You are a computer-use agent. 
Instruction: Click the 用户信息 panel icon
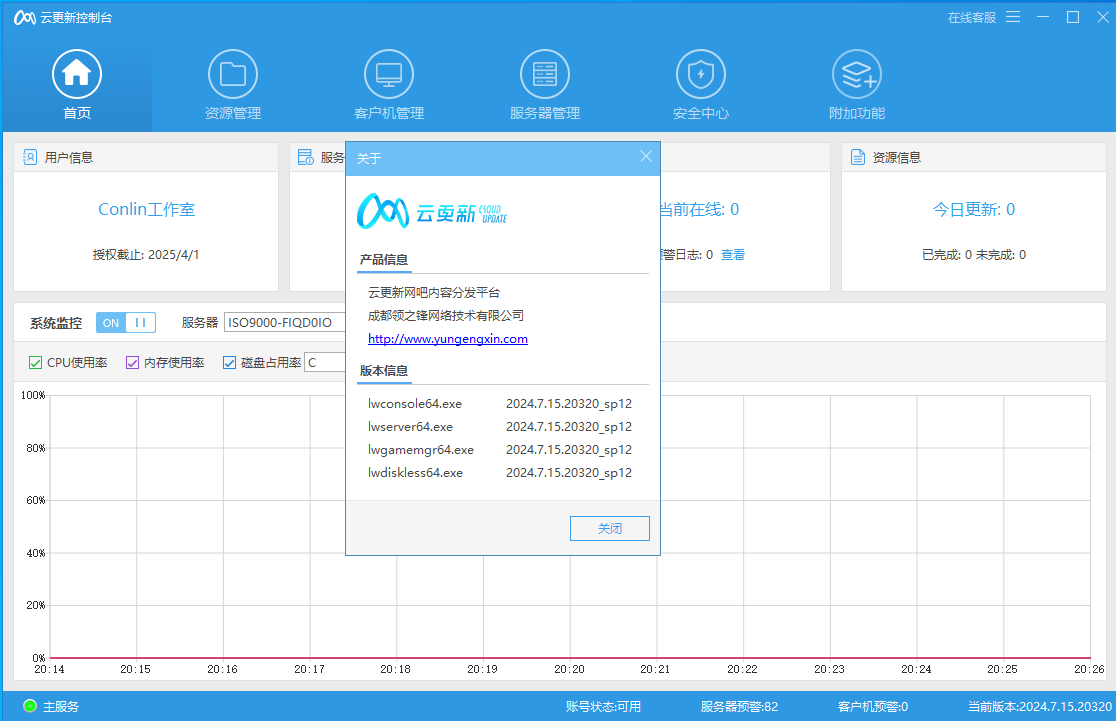pos(30,157)
